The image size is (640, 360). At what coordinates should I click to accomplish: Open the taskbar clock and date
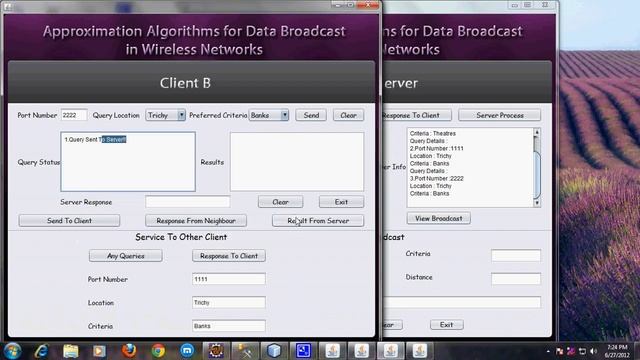616,351
